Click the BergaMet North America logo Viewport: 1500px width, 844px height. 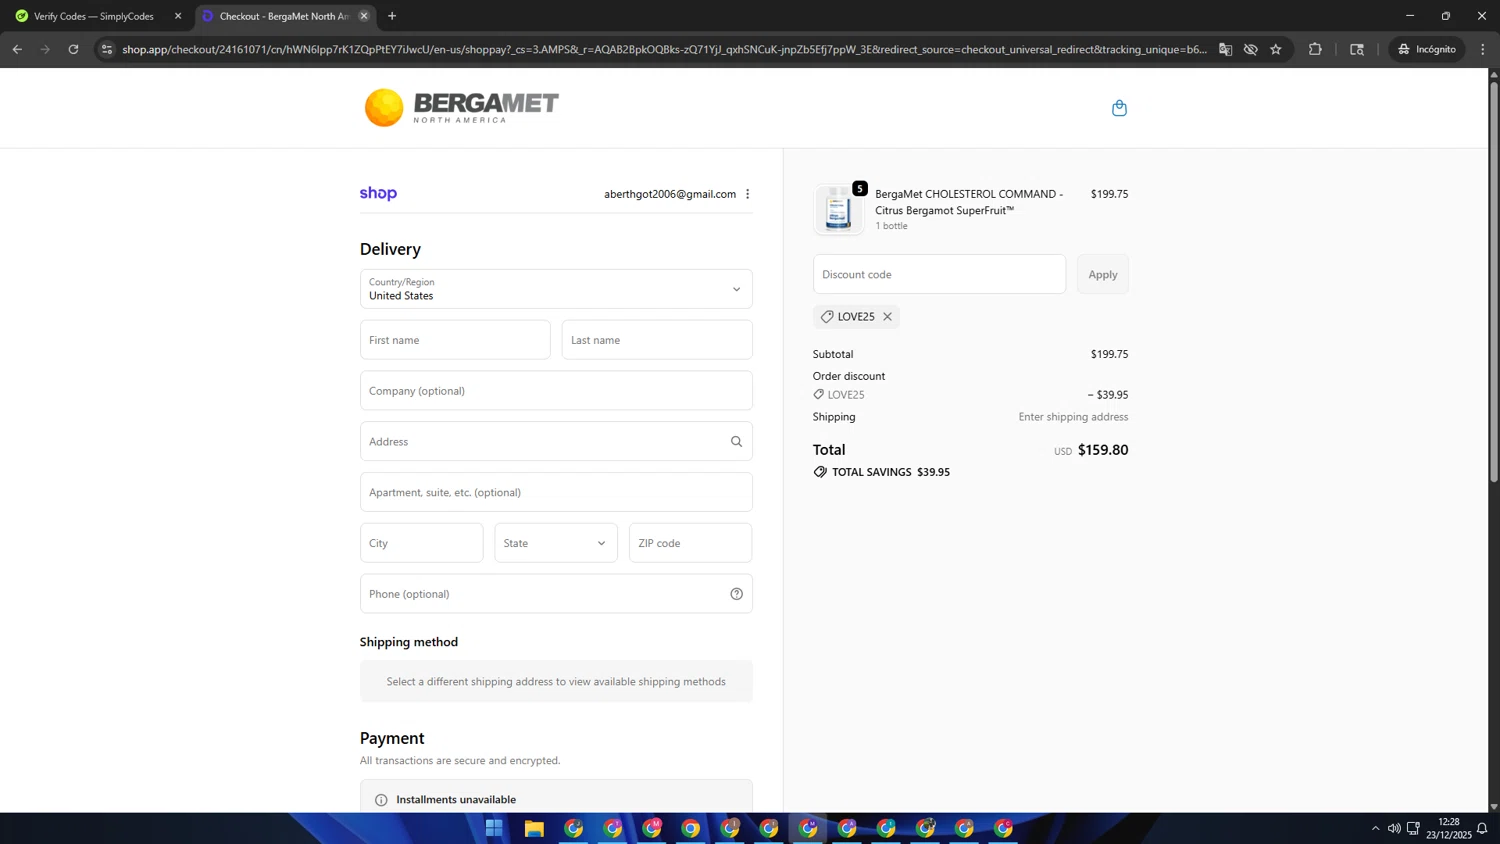point(461,107)
